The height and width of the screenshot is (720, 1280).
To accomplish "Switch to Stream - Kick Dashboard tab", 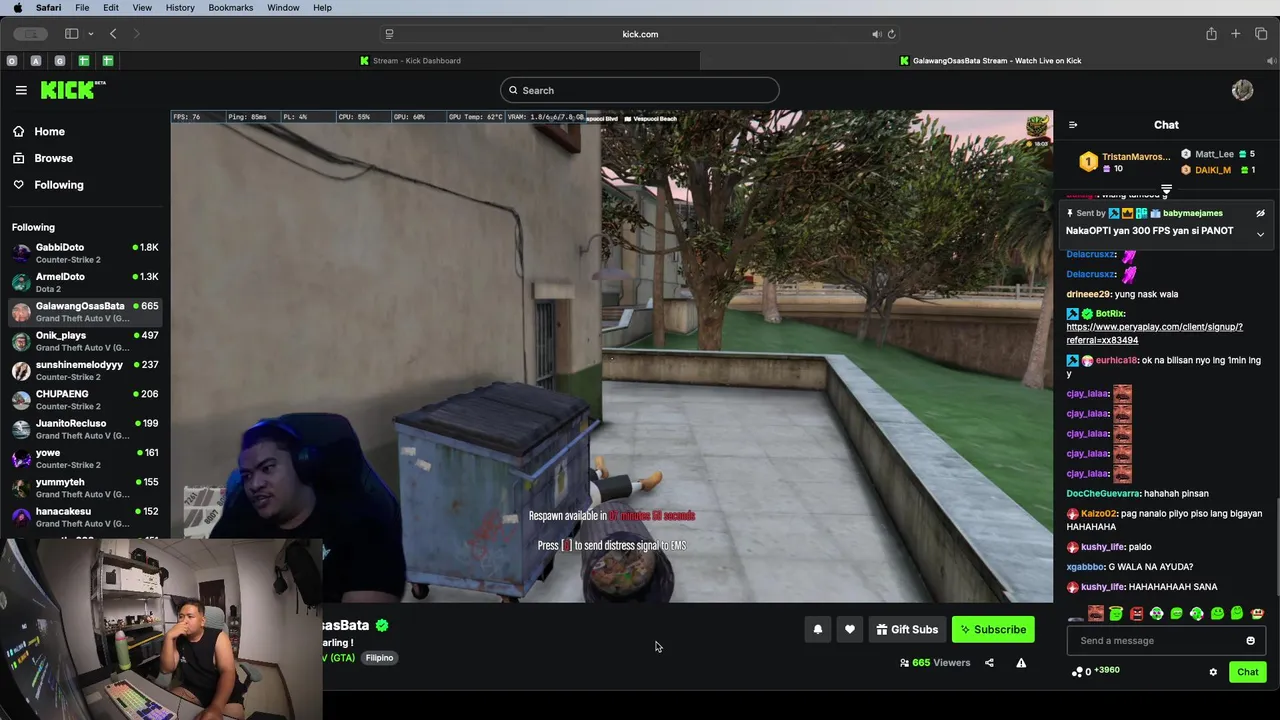I will pos(410,61).
